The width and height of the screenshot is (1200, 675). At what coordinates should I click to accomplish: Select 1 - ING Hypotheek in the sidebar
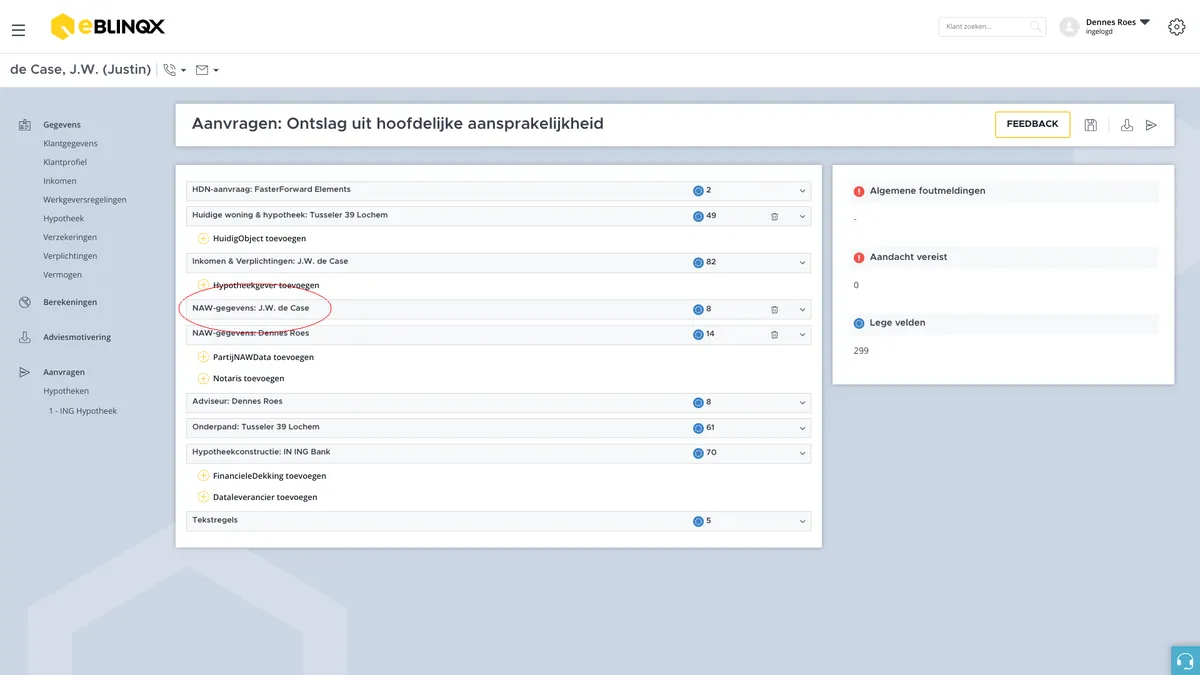[83, 411]
